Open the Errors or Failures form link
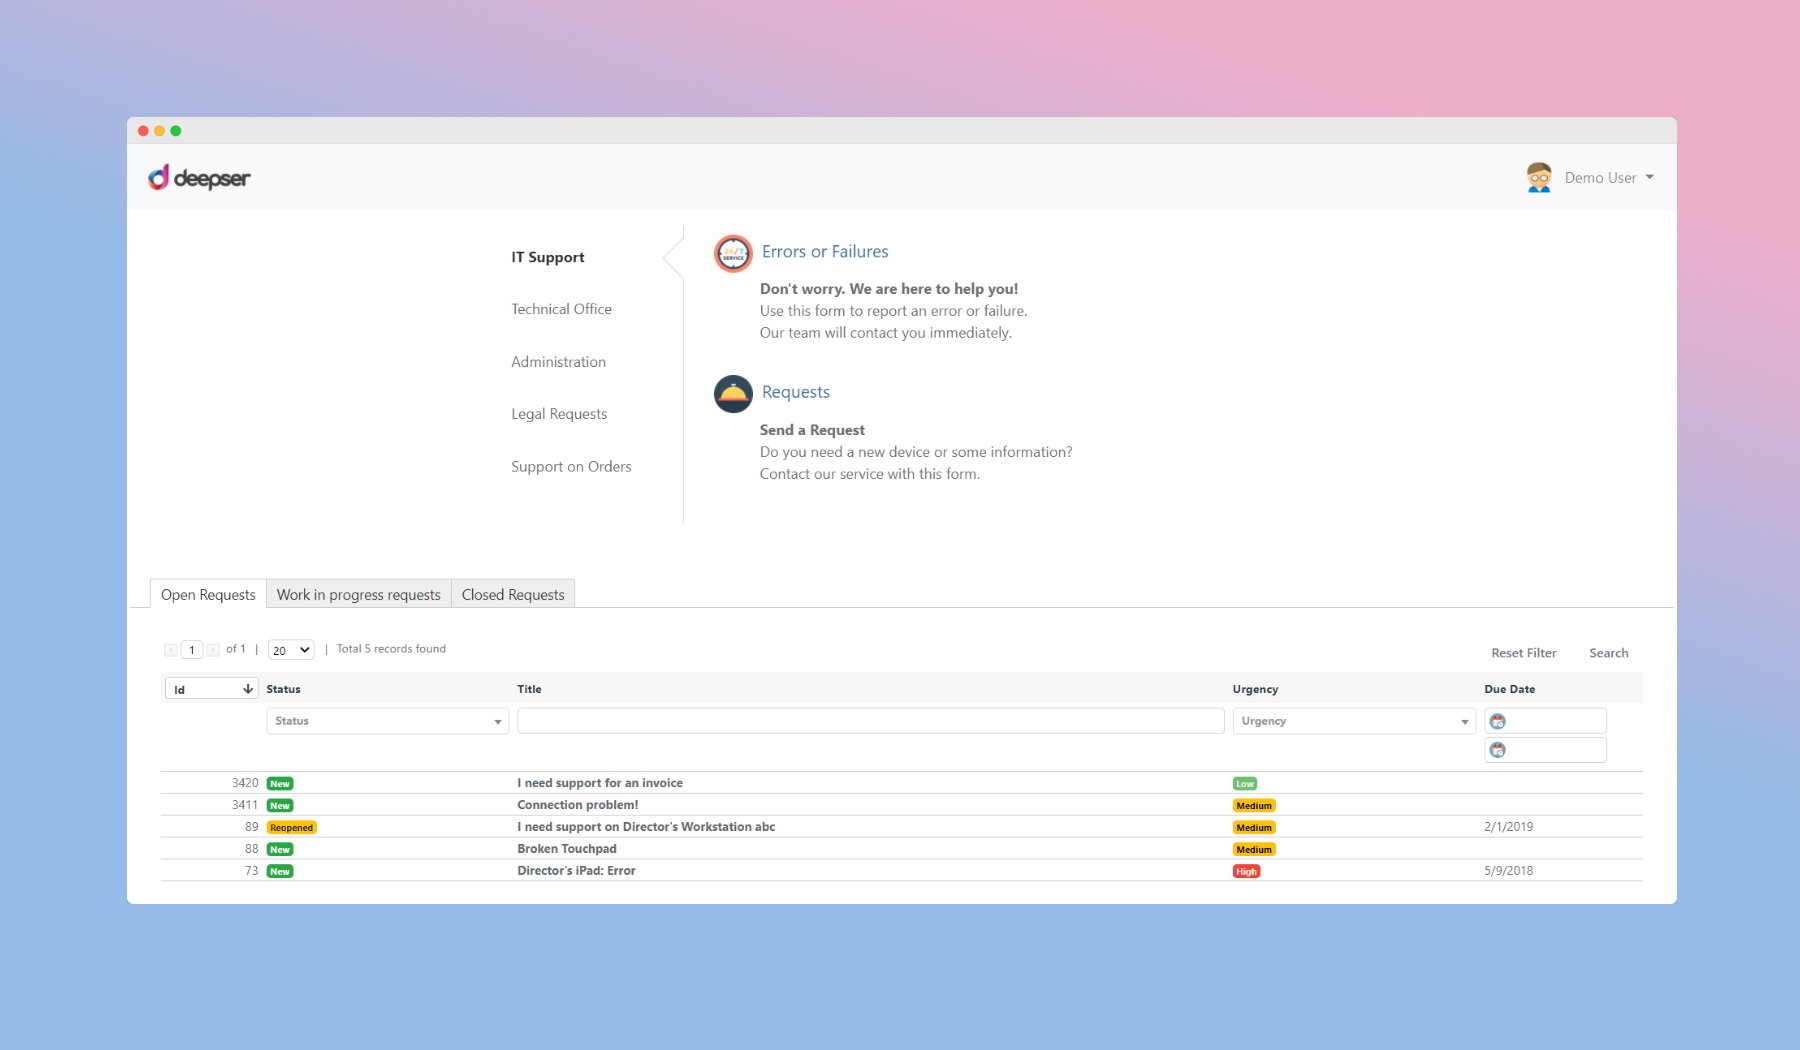This screenshot has height=1050, width=1800. point(825,252)
